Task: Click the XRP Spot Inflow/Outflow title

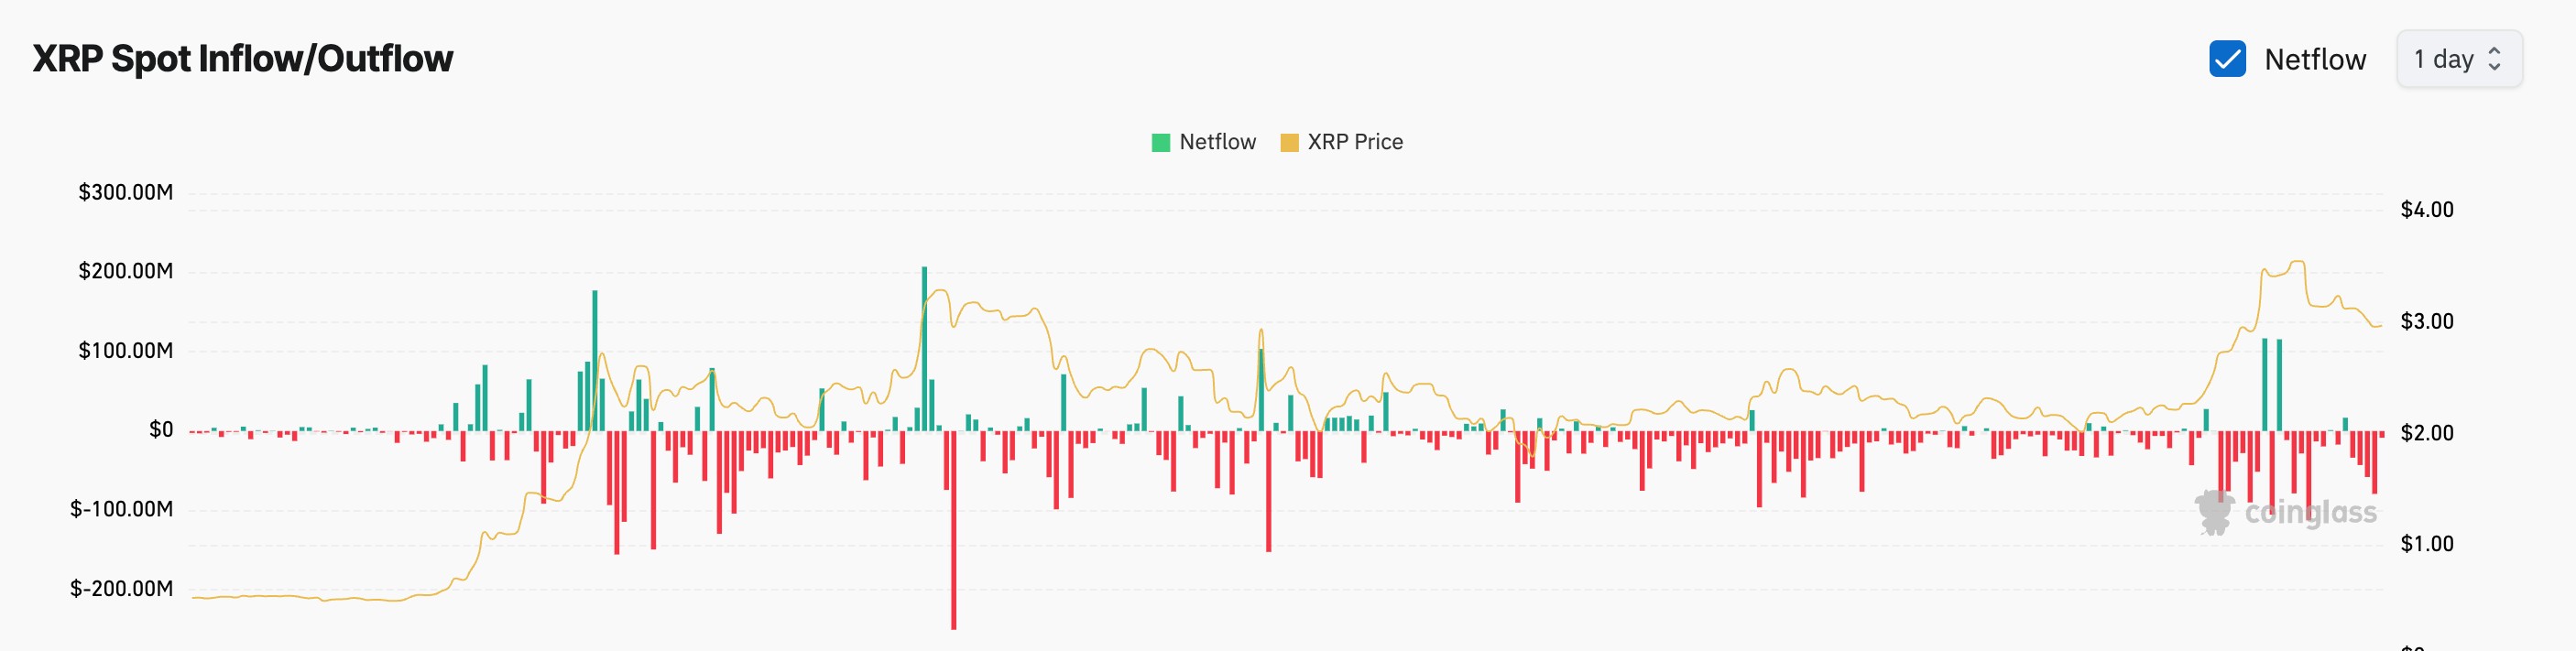Action: tap(243, 59)
